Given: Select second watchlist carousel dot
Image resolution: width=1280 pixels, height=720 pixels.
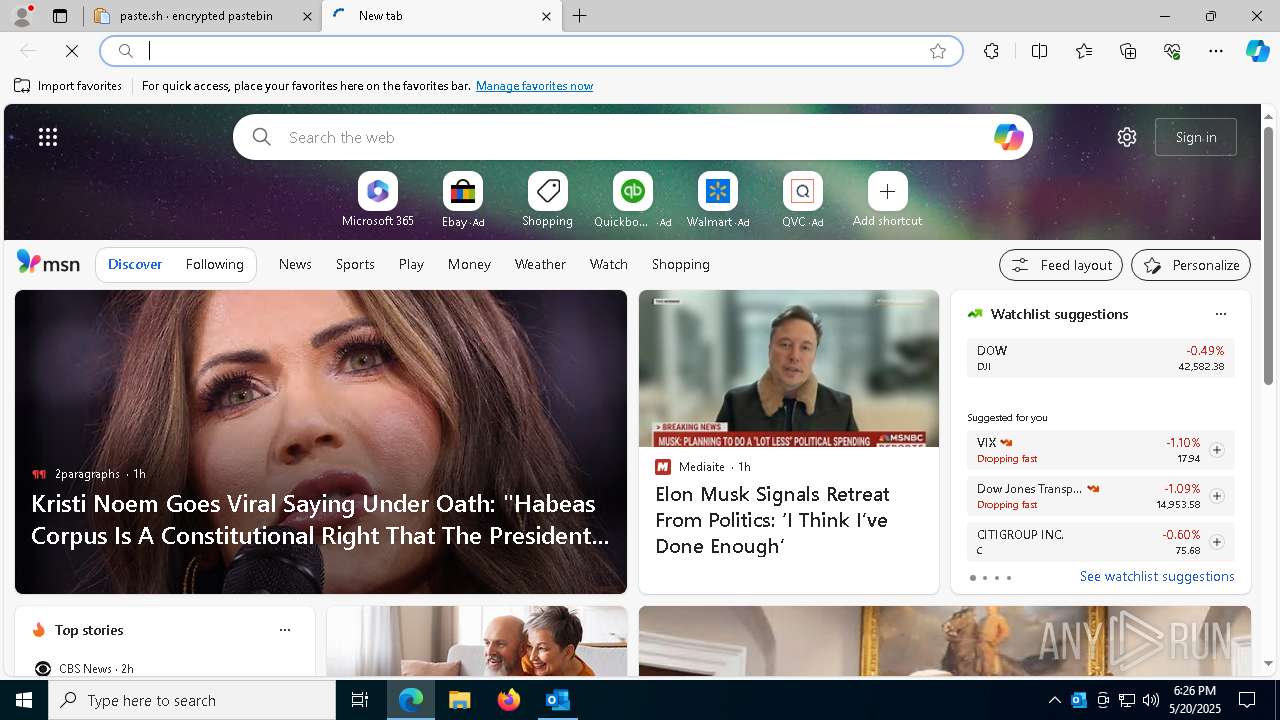Looking at the screenshot, I should point(984,578).
